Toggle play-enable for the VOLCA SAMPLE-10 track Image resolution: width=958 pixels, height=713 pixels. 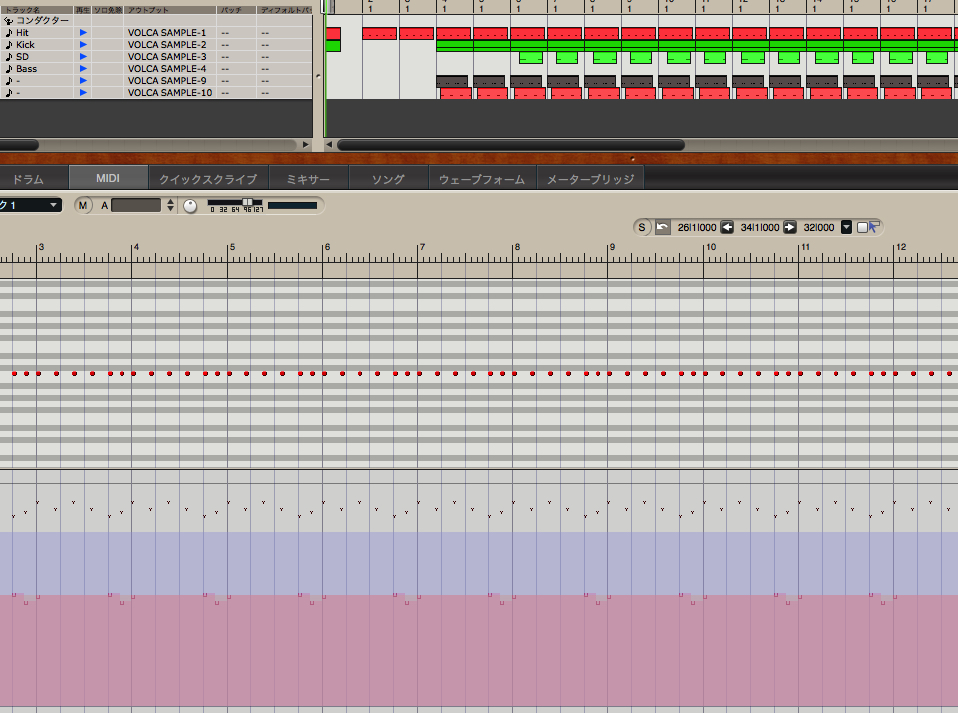tap(83, 93)
